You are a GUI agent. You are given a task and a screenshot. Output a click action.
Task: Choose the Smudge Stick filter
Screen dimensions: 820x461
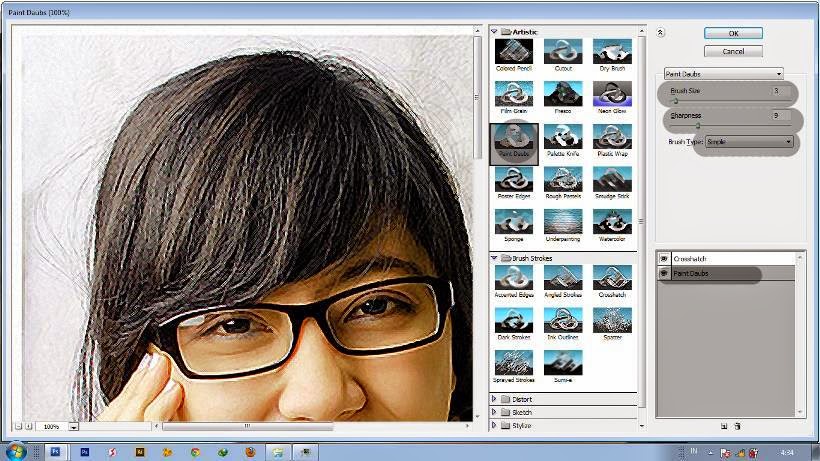pyautogui.click(x=612, y=180)
